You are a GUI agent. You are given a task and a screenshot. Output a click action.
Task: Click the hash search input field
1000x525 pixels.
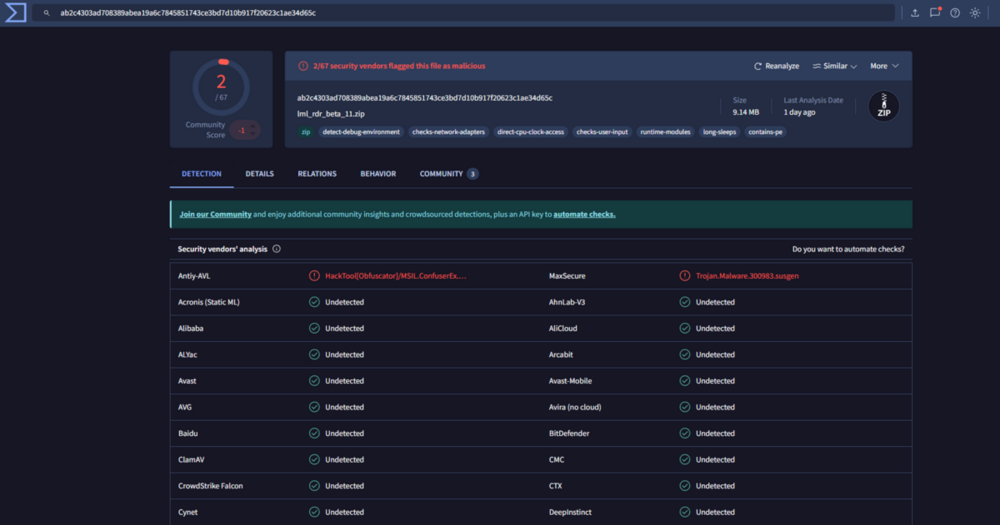tap(464, 13)
